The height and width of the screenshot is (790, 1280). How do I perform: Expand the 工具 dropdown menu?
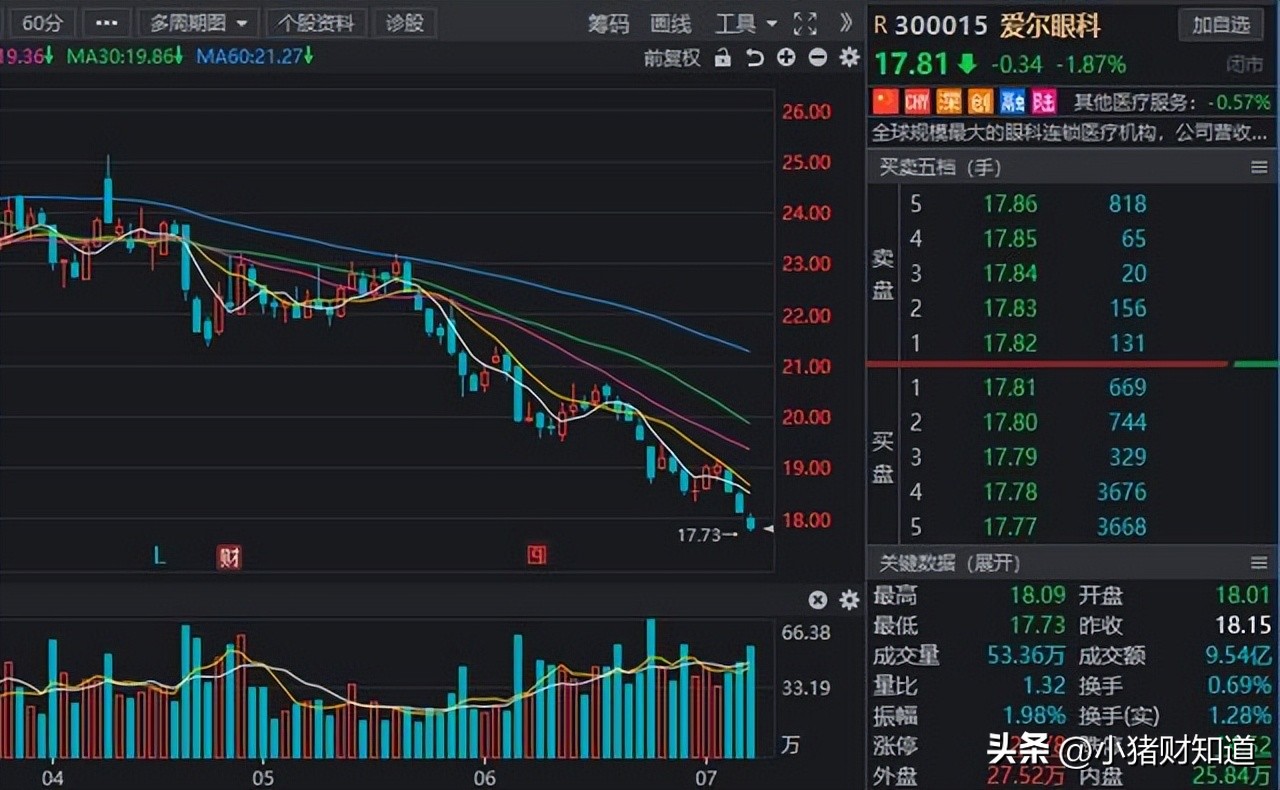point(744,23)
